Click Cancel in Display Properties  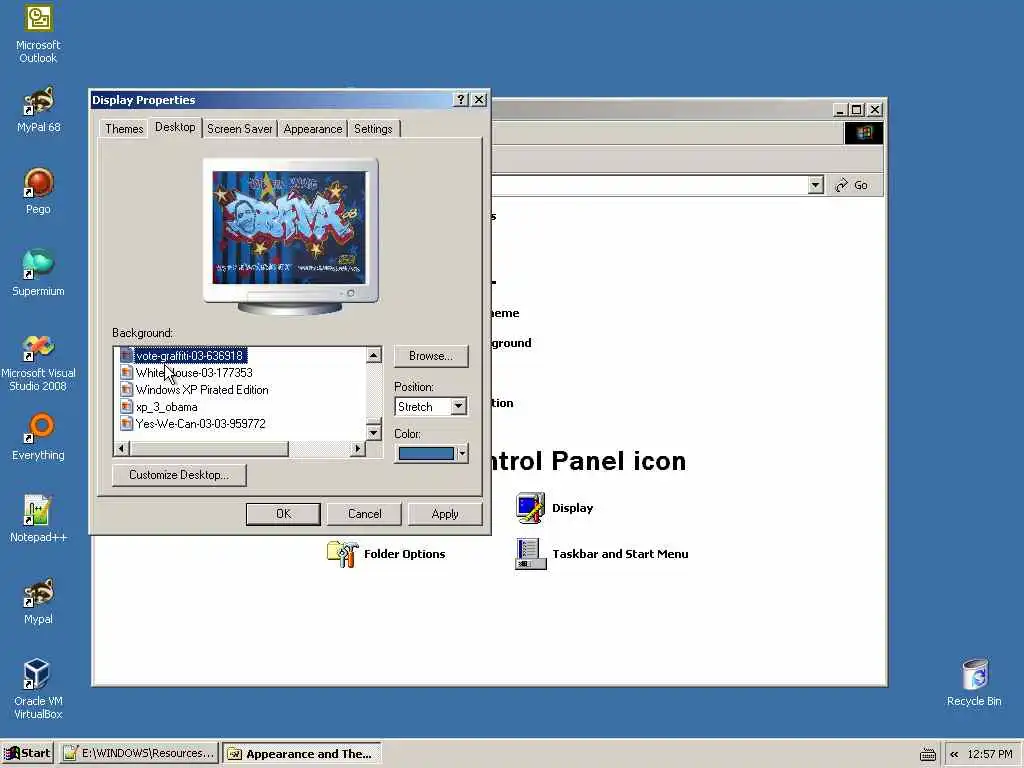(x=364, y=514)
